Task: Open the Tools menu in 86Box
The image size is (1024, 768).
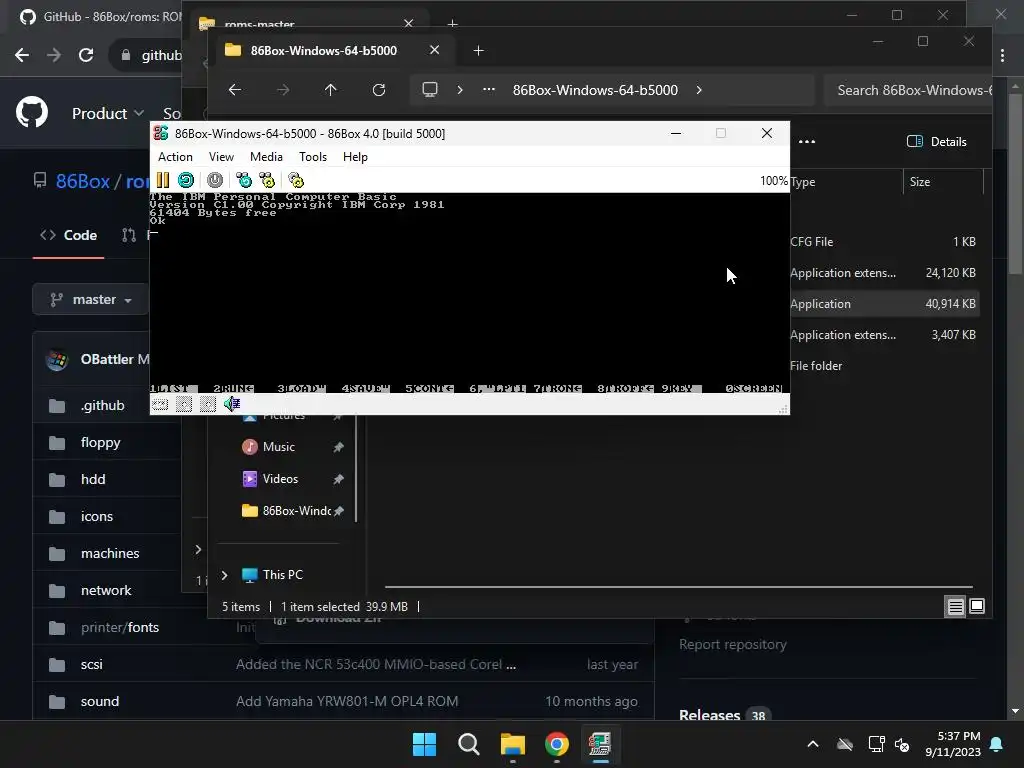Action: (313, 157)
